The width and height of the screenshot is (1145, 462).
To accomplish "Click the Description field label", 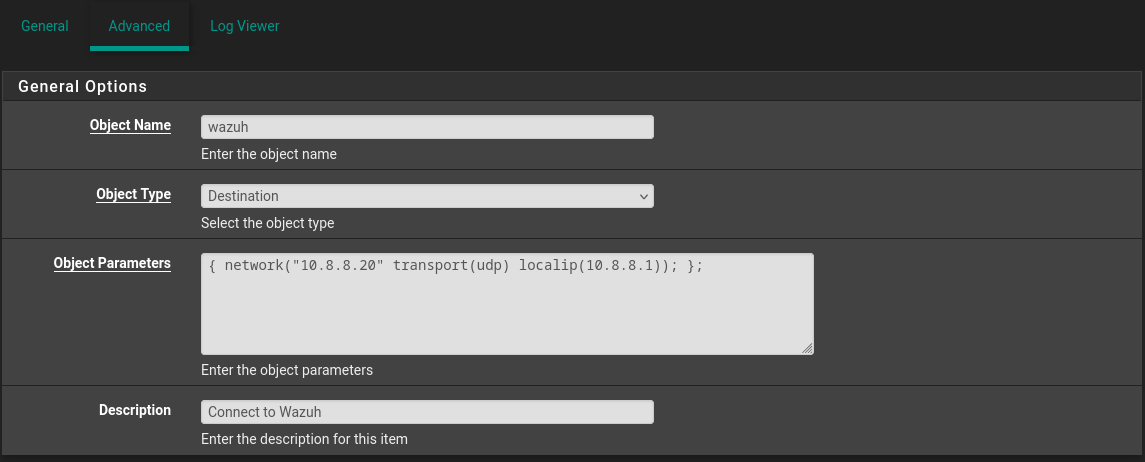I will click(x=135, y=410).
